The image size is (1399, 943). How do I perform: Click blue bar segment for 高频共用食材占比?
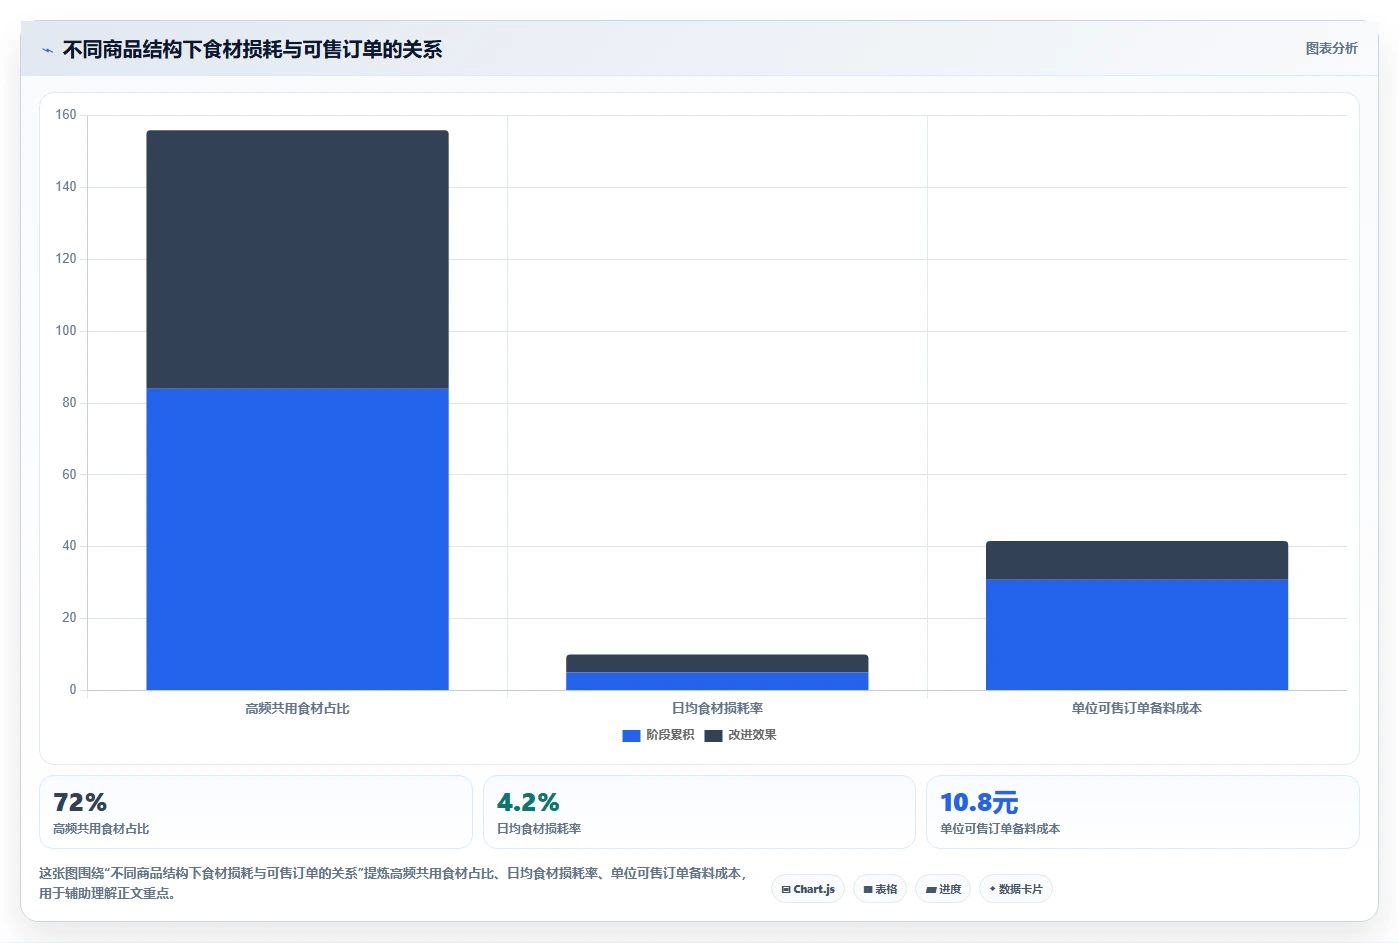(297, 539)
